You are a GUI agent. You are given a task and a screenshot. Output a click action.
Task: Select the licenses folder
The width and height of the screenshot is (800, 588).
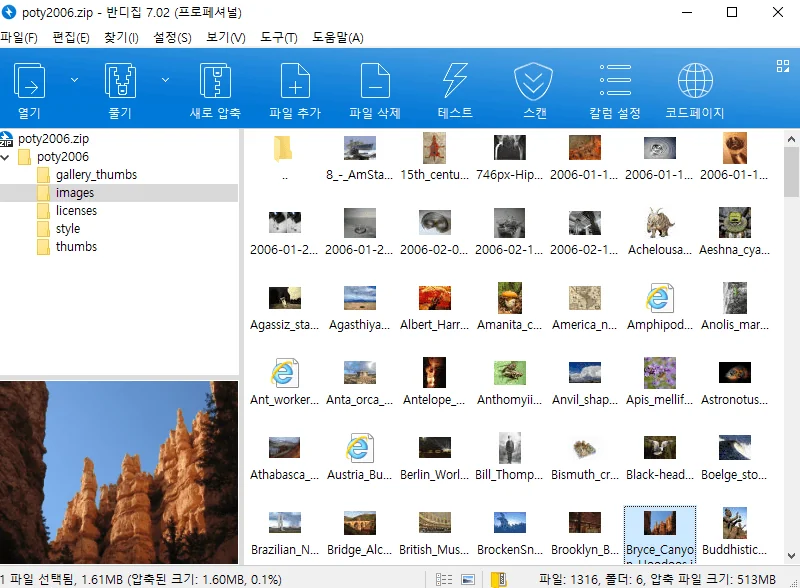point(76,211)
